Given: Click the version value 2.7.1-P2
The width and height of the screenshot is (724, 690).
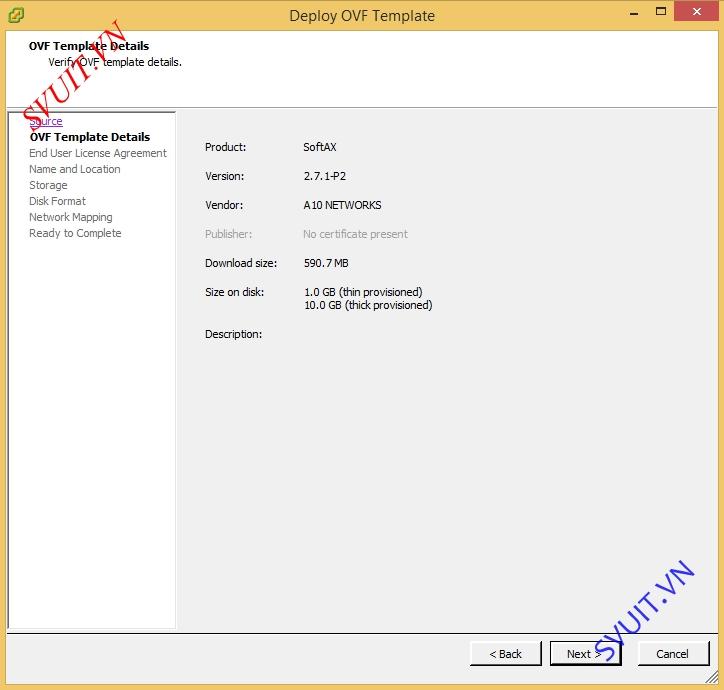Looking at the screenshot, I should click(x=325, y=176).
